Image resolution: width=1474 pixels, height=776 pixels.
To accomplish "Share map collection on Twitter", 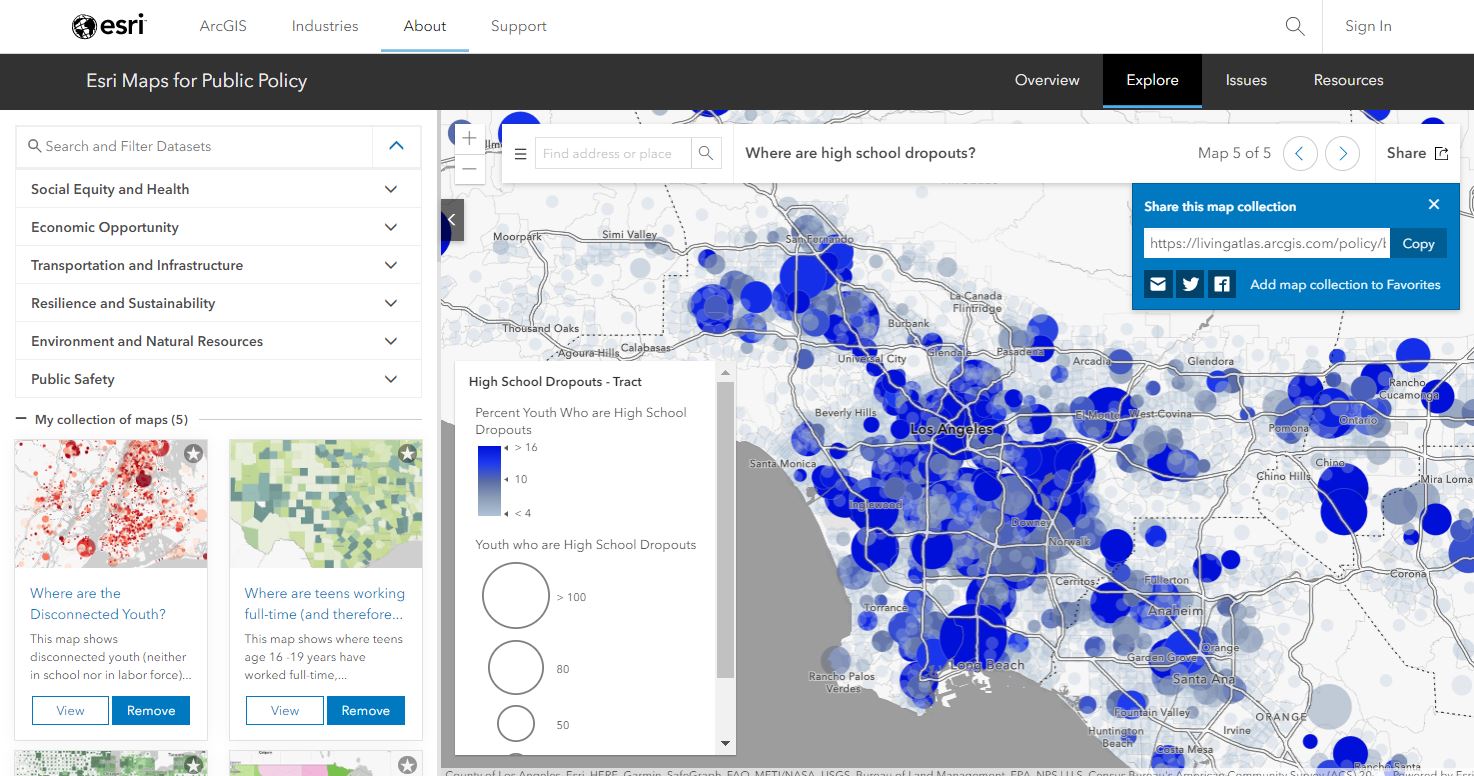I will 1190,284.
